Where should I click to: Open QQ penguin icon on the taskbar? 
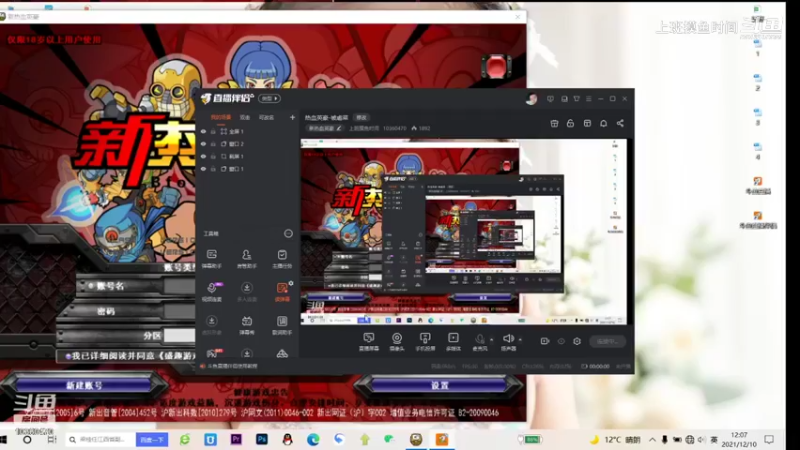287,439
